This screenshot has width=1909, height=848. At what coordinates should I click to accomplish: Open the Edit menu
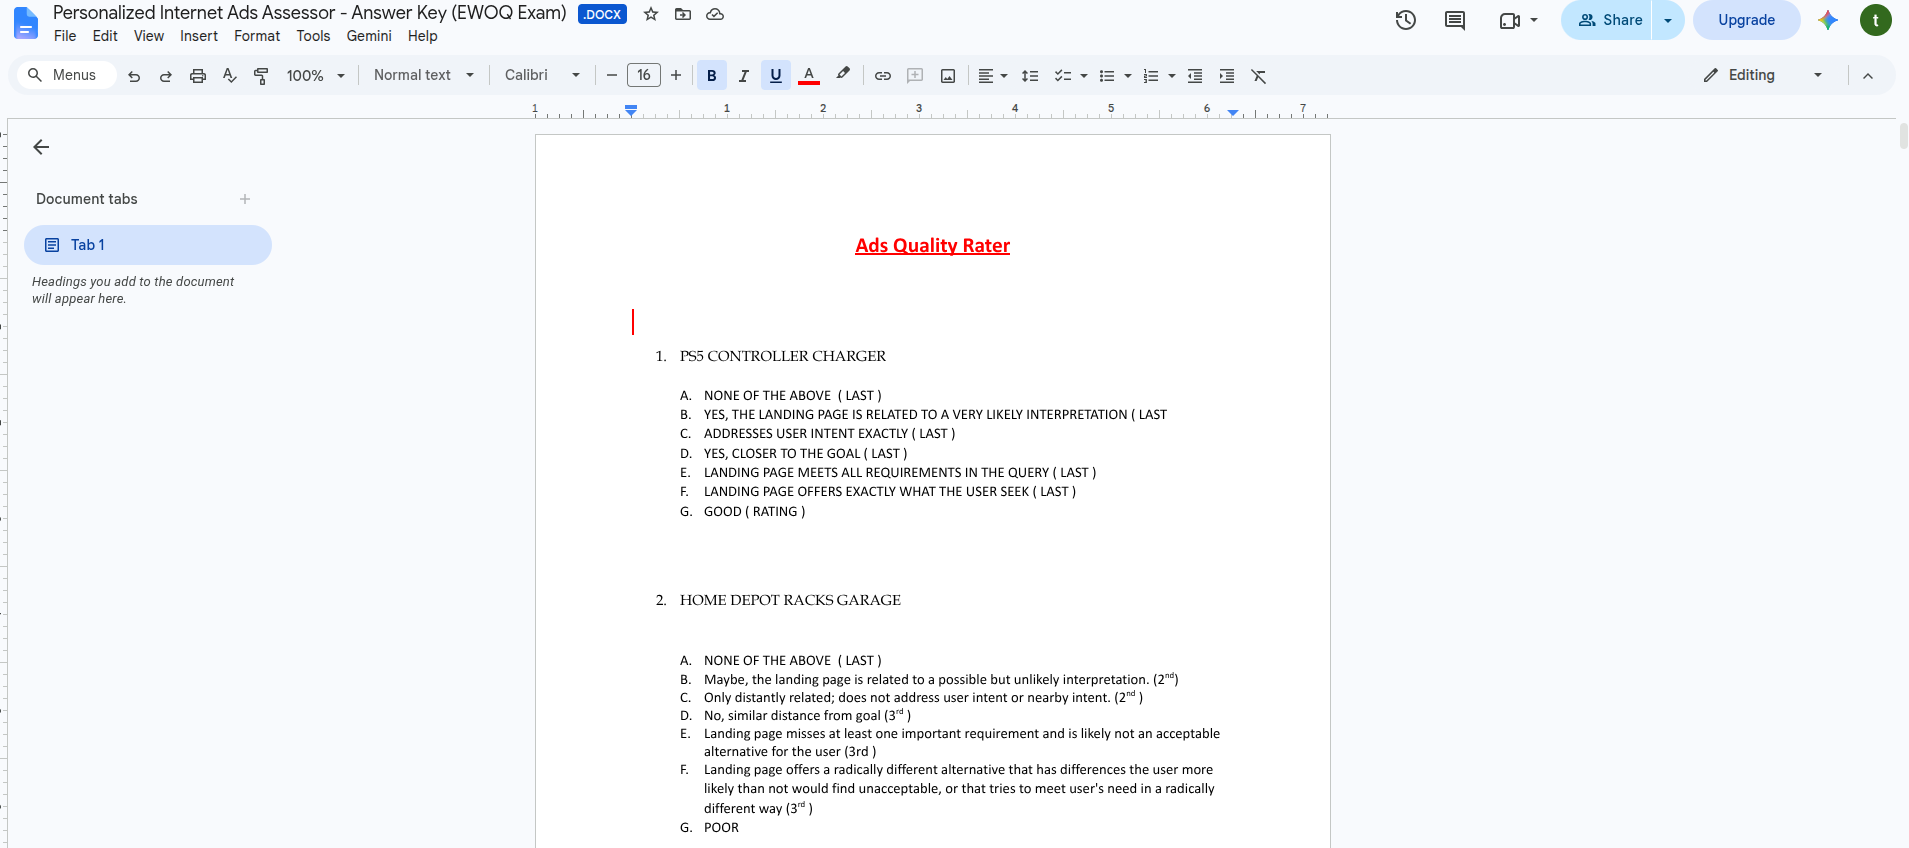[105, 36]
